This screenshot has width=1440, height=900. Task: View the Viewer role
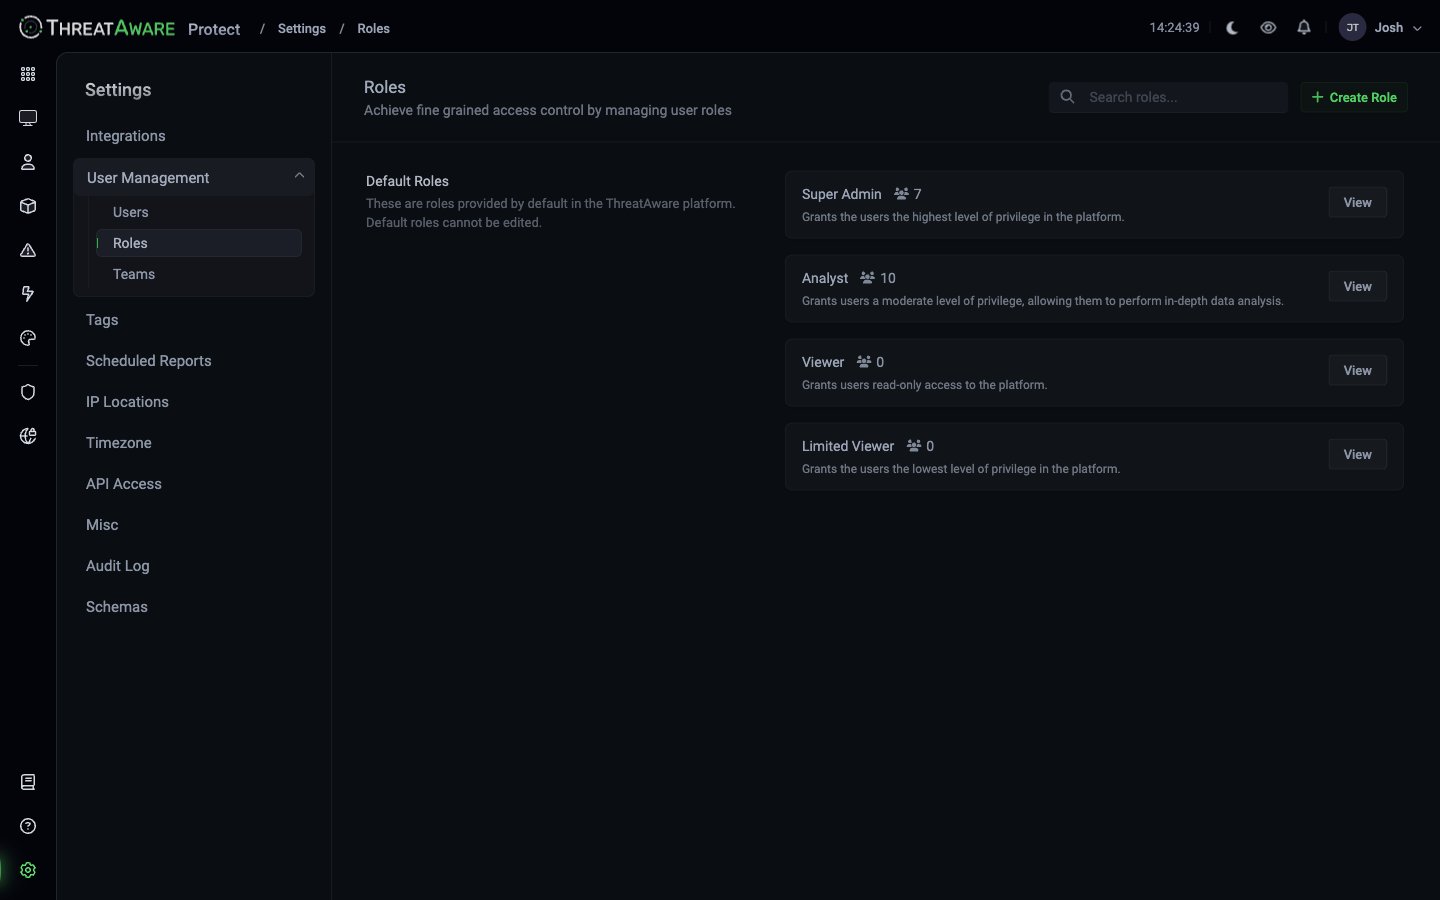[x=1357, y=370]
